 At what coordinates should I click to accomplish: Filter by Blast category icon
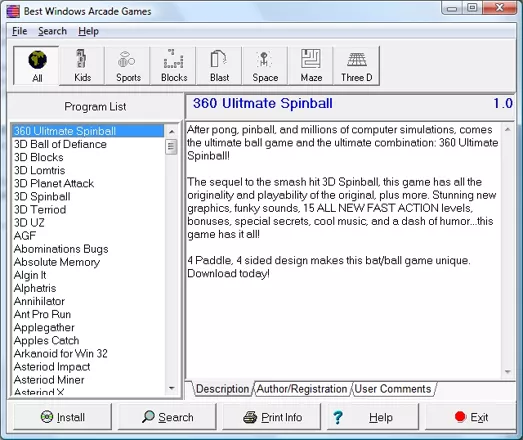(x=219, y=66)
